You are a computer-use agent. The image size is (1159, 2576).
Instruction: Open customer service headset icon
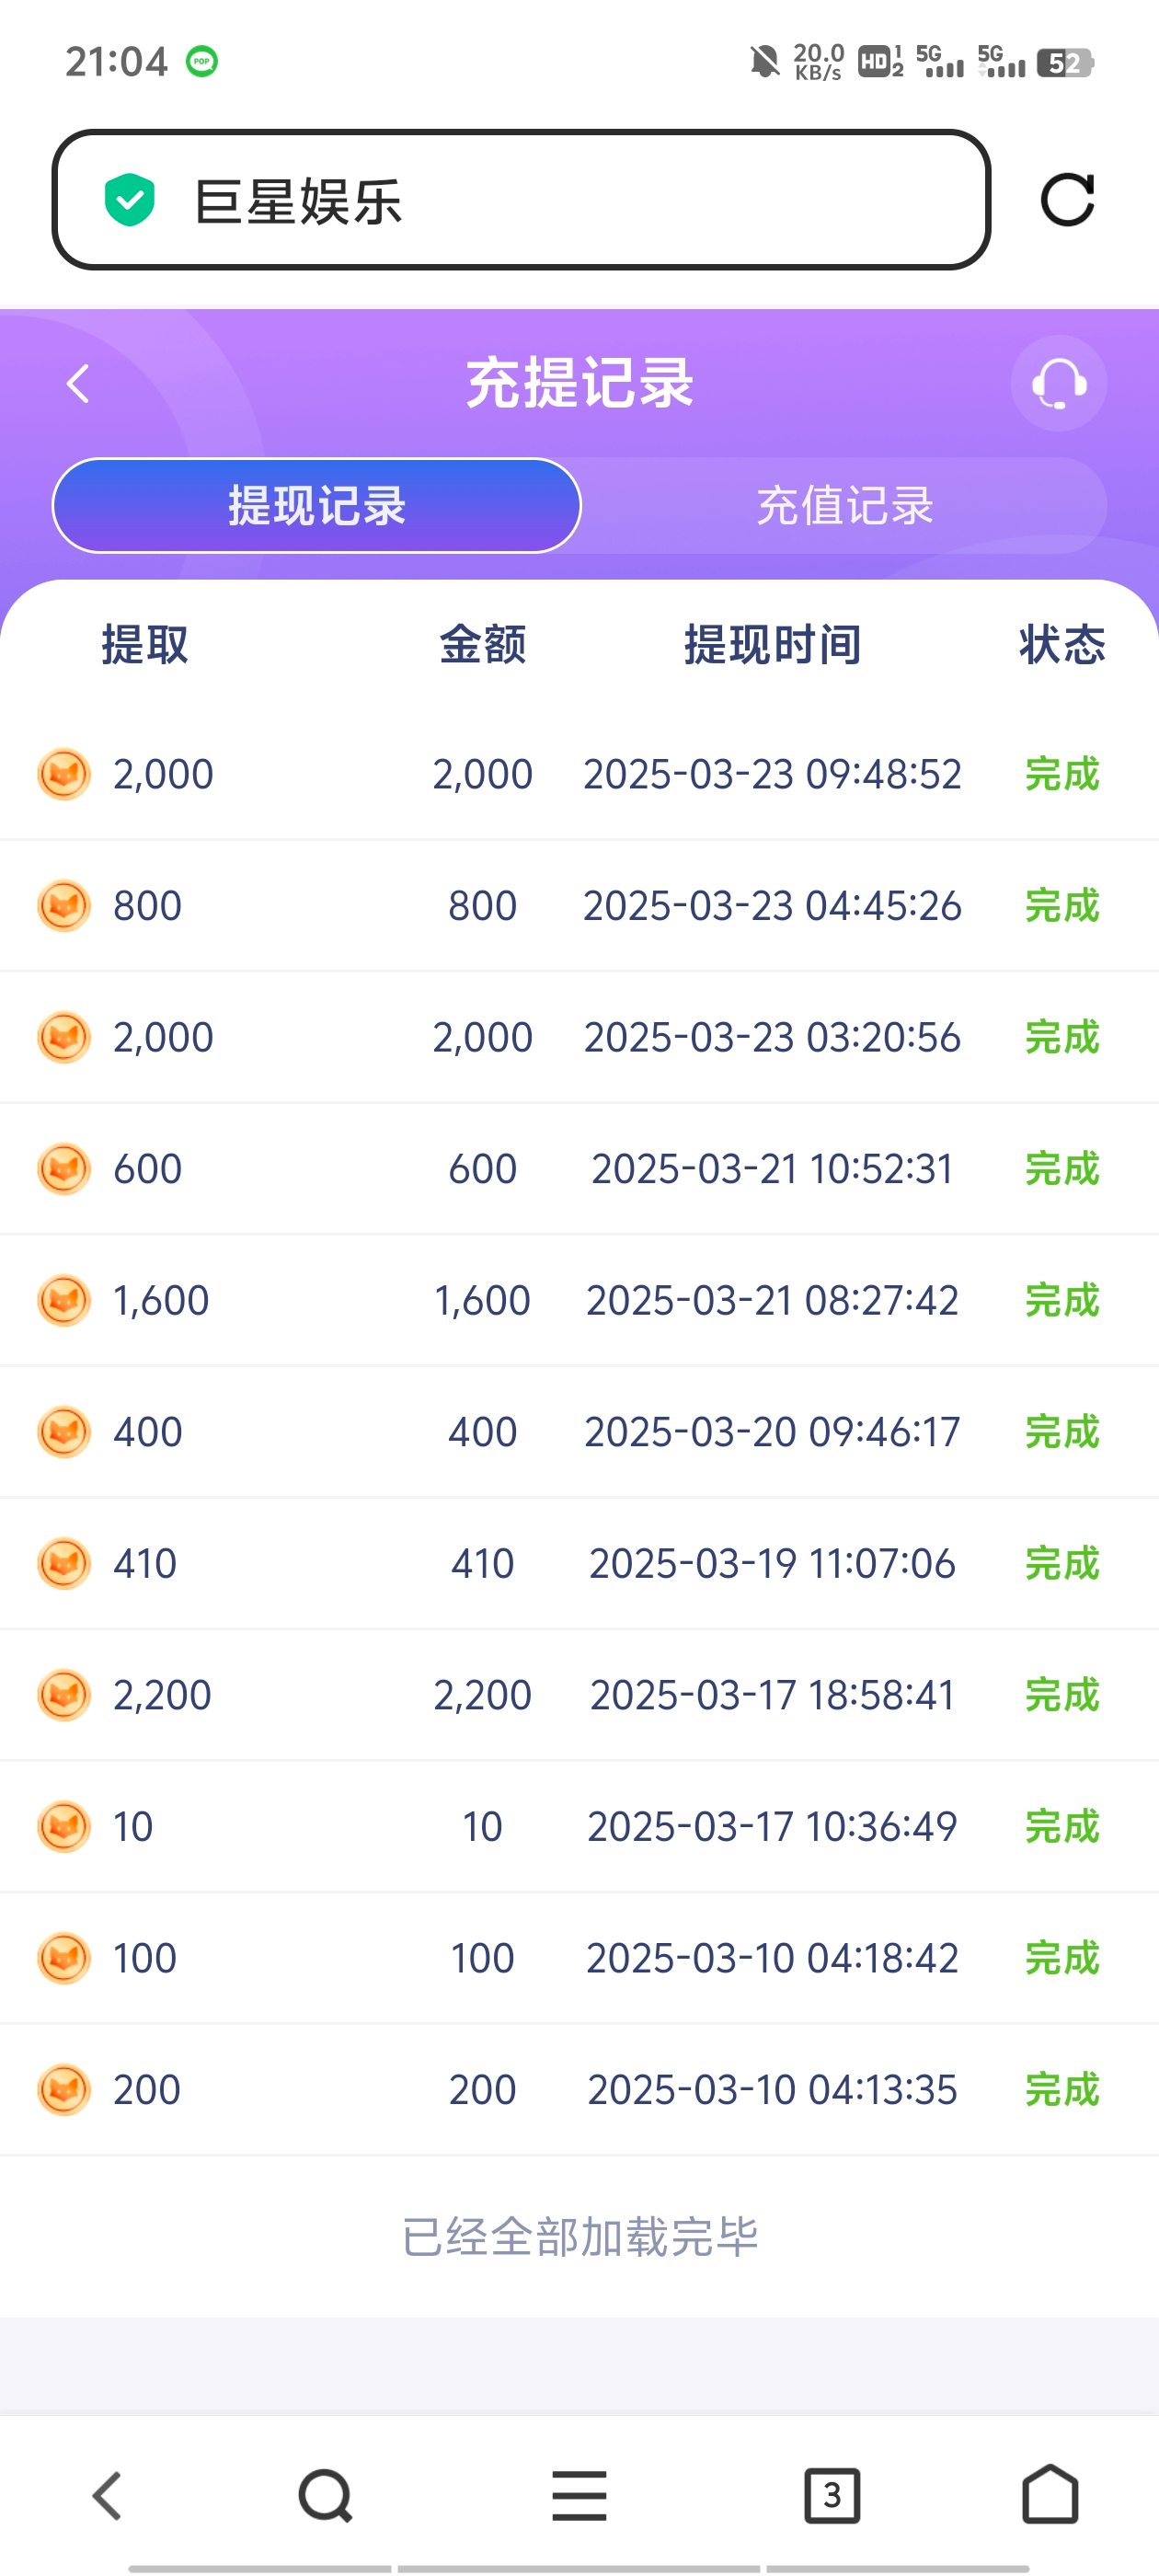tap(1058, 383)
